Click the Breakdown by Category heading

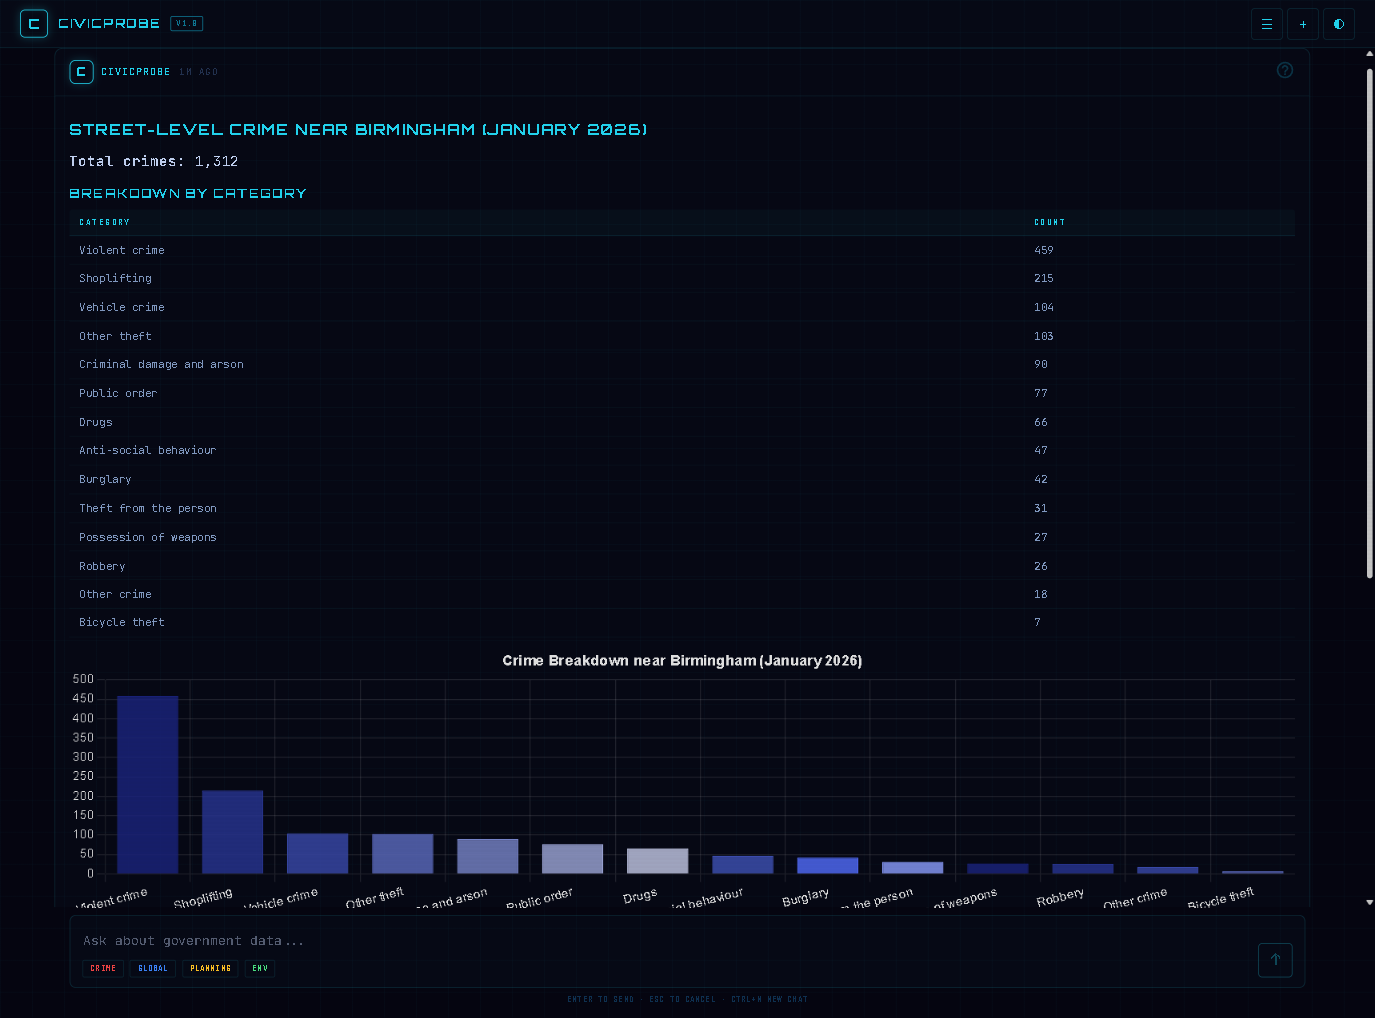pos(187,193)
